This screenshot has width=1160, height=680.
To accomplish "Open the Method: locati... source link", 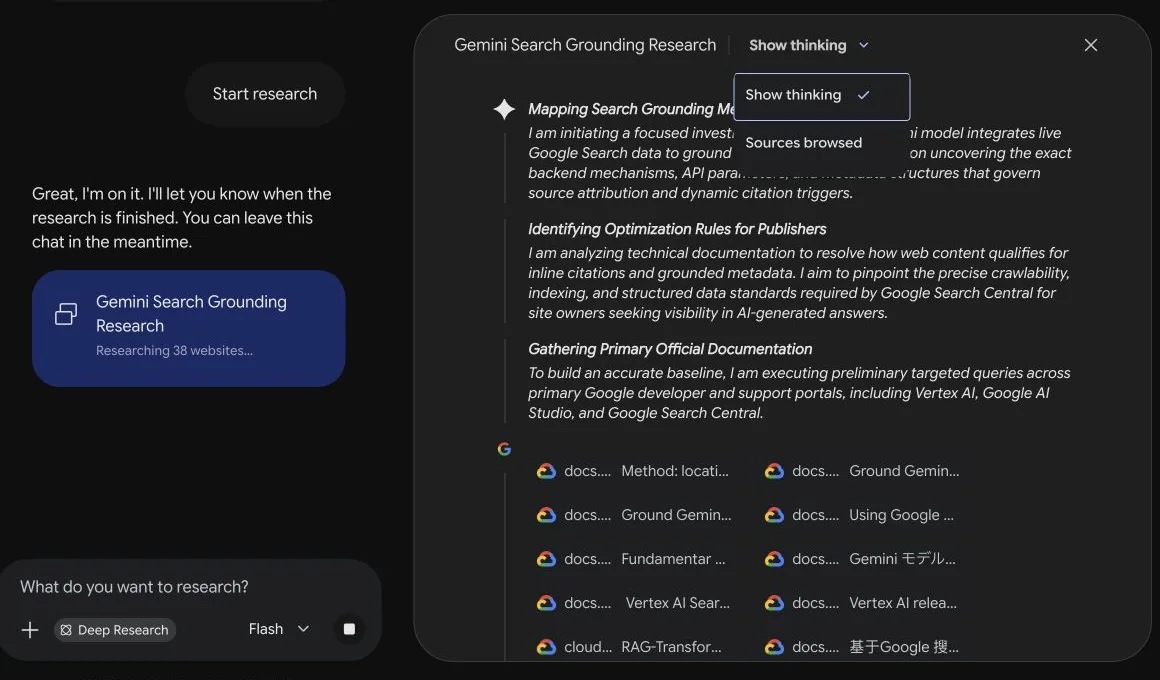I will pos(633,471).
